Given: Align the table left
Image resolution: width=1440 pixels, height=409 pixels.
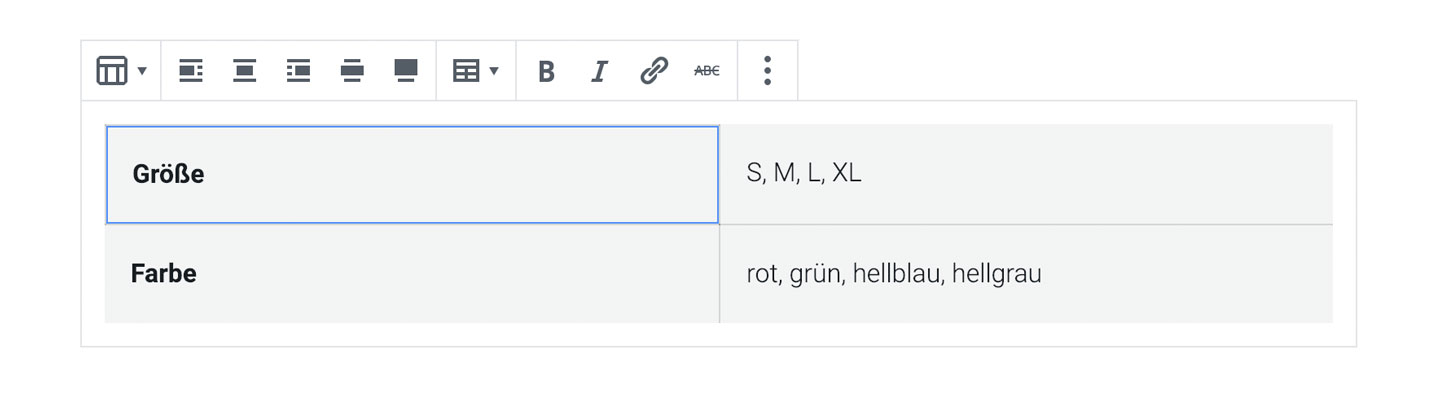Looking at the screenshot, I should click(191, 71).
